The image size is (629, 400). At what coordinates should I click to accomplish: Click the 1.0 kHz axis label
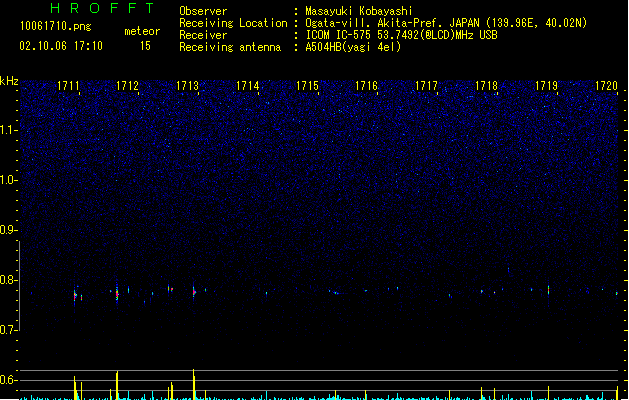tap(7, 180)
